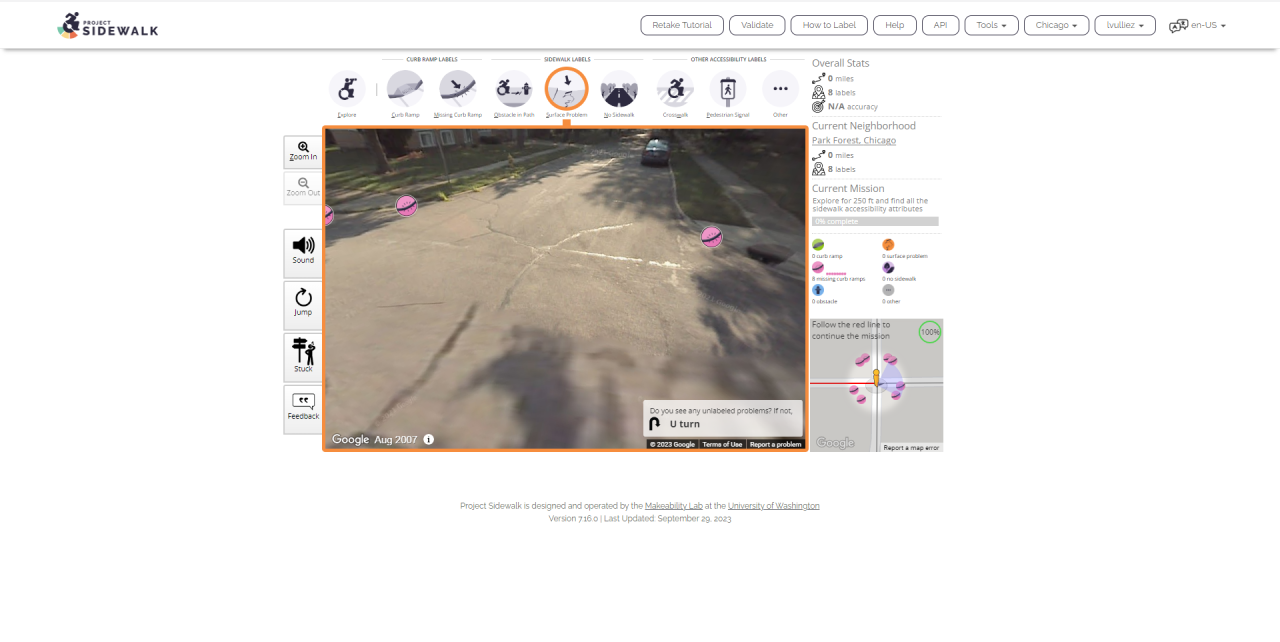Viewport: 1280px width, 642px height.
Task: Open the Park Forest, Chicago link
Action: 854,140
